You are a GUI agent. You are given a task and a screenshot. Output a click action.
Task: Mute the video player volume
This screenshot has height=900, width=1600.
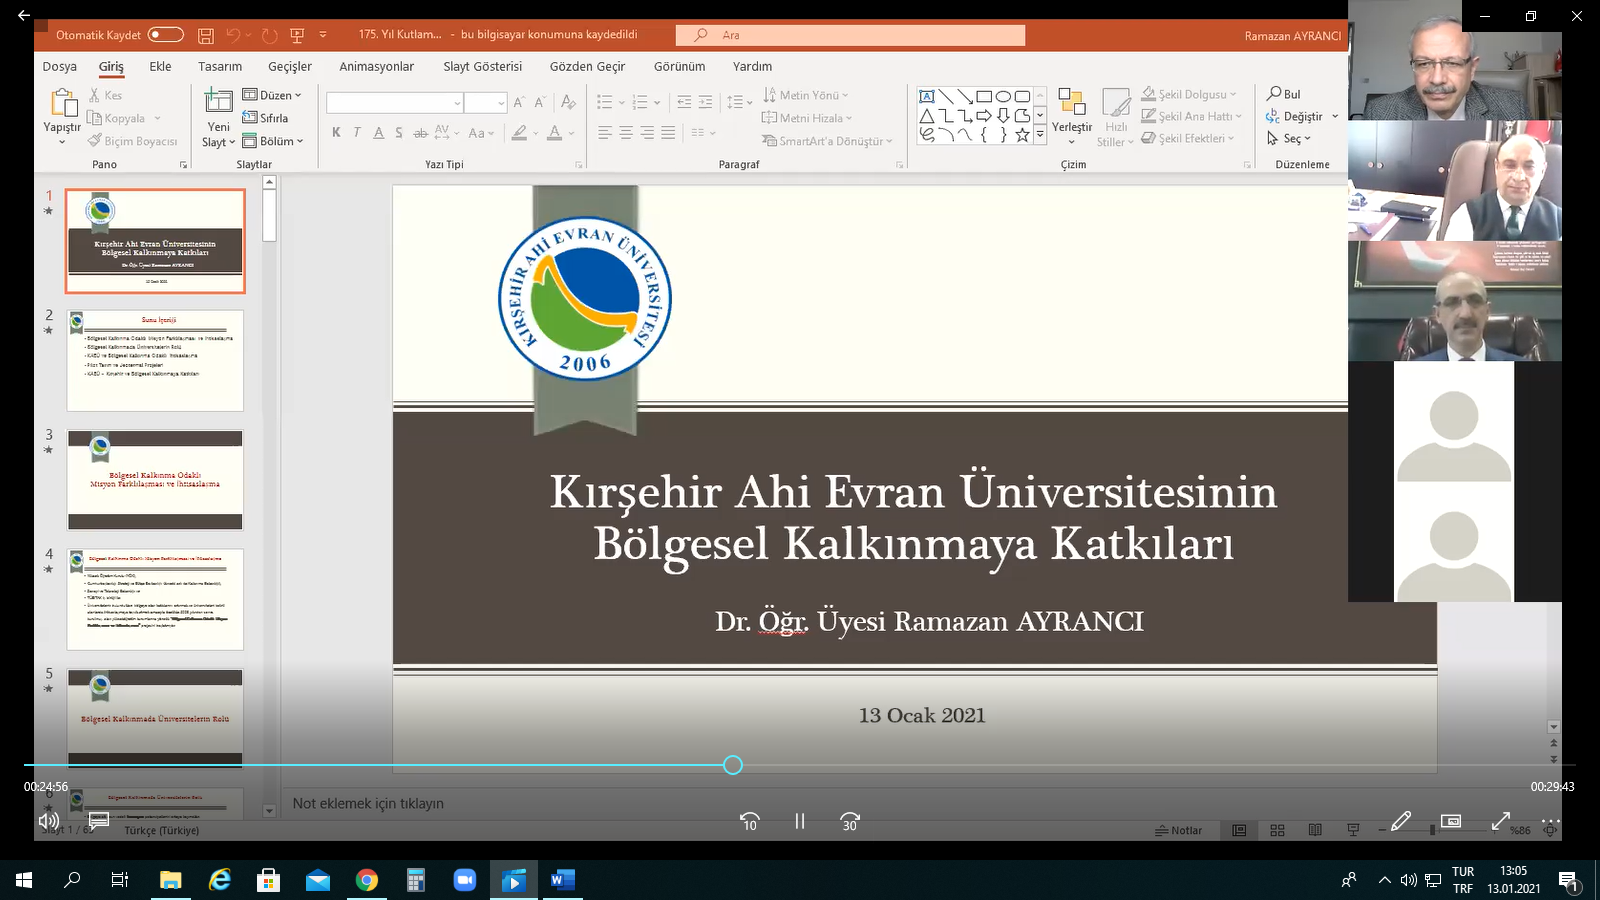(x=48, y=821)
